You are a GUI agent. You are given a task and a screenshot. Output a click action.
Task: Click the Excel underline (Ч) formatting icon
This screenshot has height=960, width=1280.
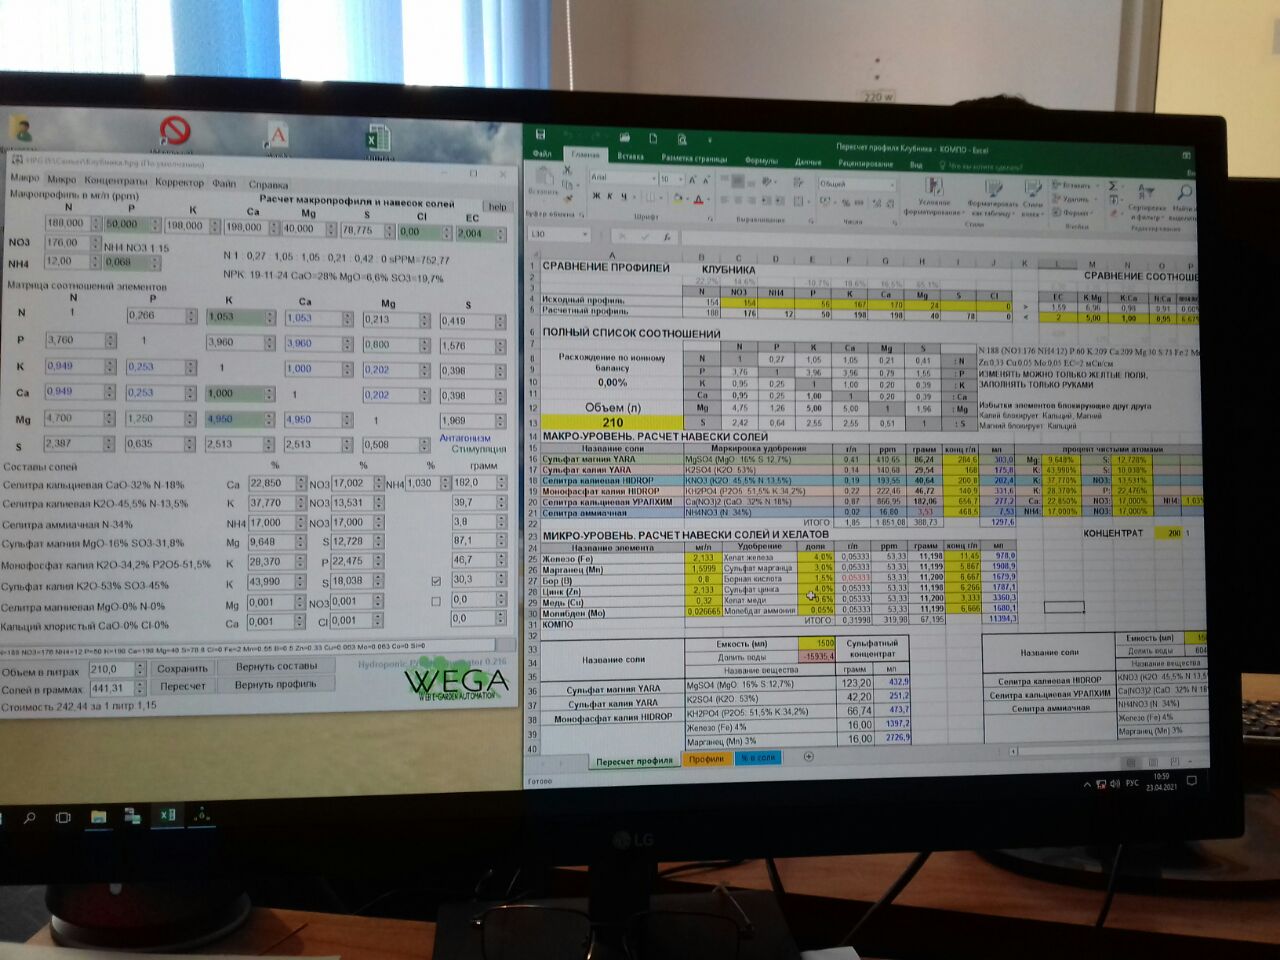click(x=625, y=197)
